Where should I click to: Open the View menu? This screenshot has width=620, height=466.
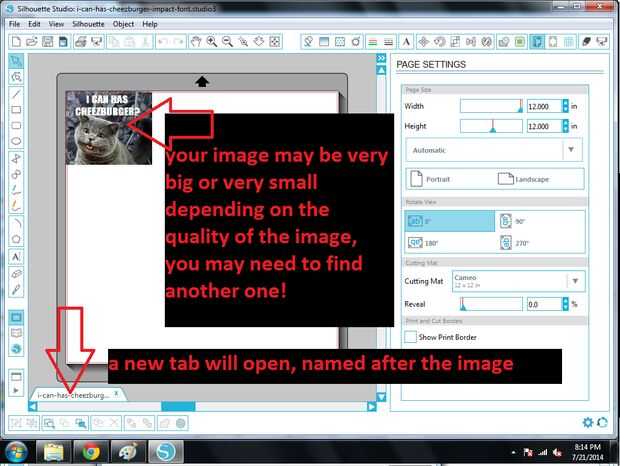pos(56,24)
